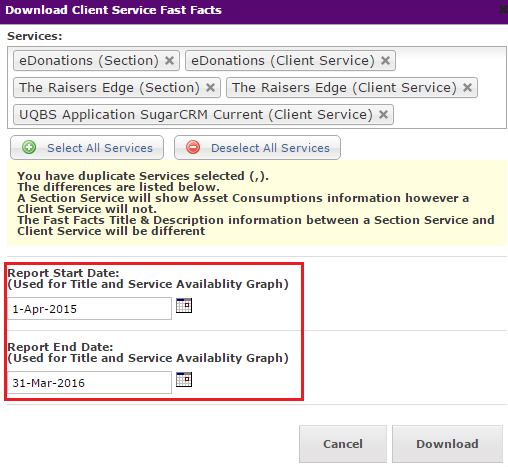Focus the Report Start Date field
This screenshot has width=508, height=467.
(x=89, y=309)
